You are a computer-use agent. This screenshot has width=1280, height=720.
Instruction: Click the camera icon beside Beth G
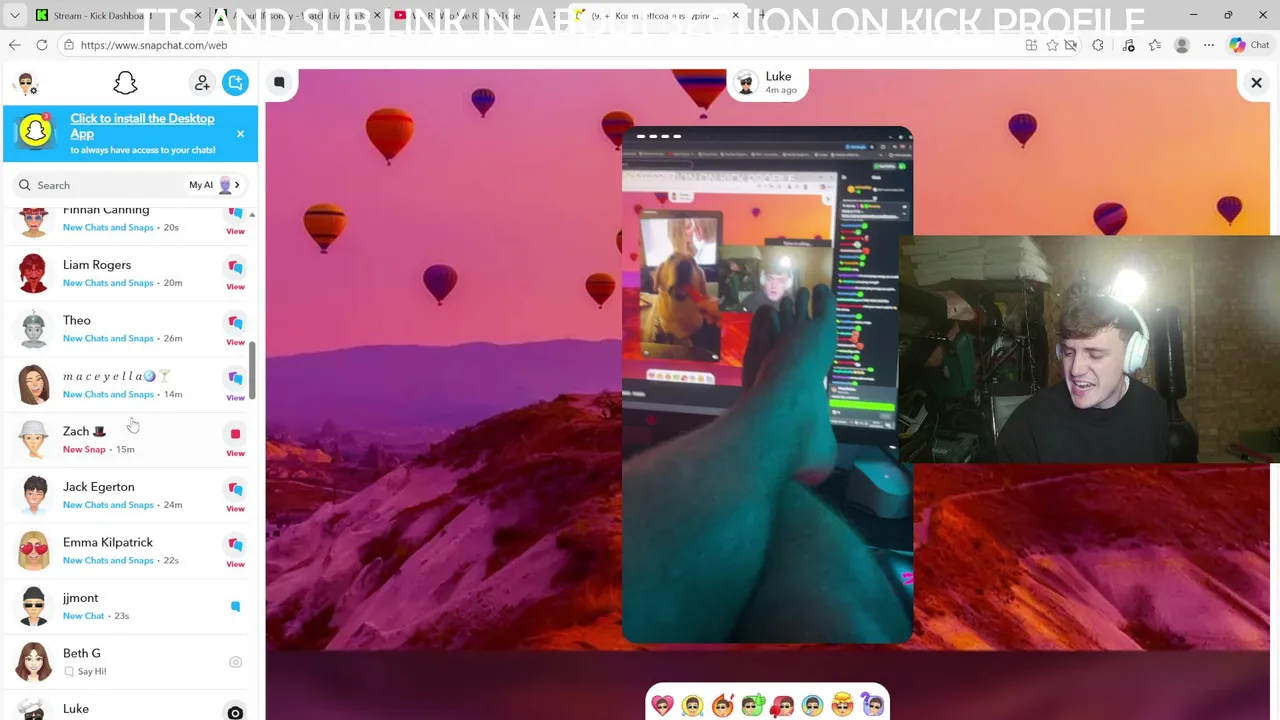point(235,662)
